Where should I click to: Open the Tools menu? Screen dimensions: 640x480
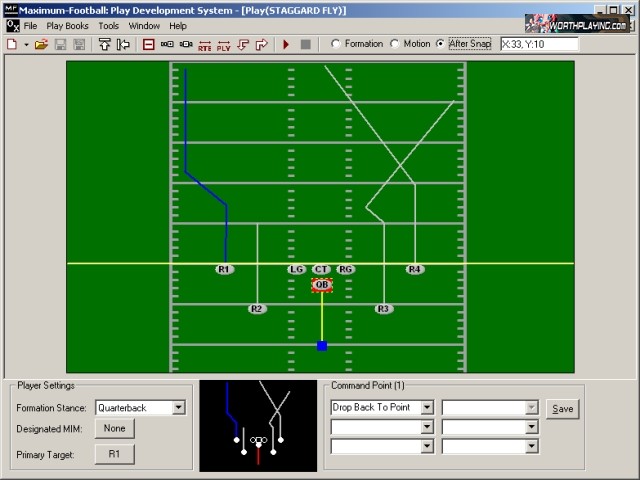click(x=109, y=25)
